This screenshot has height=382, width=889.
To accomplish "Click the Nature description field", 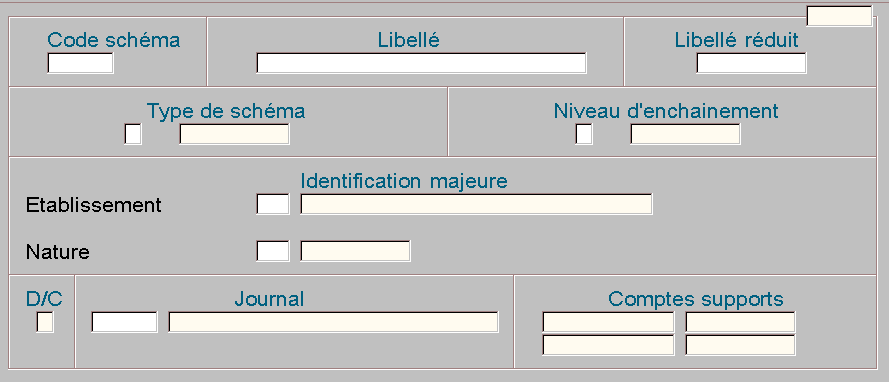I will [355, 251].
